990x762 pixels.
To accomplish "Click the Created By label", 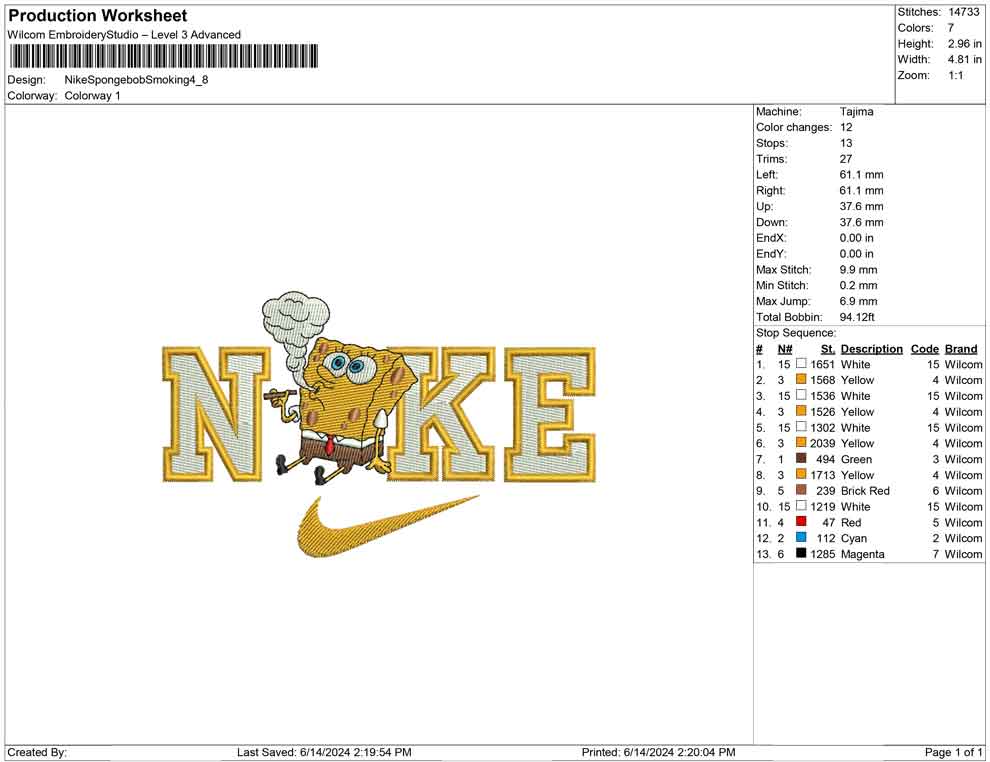I will pos(37,752).
